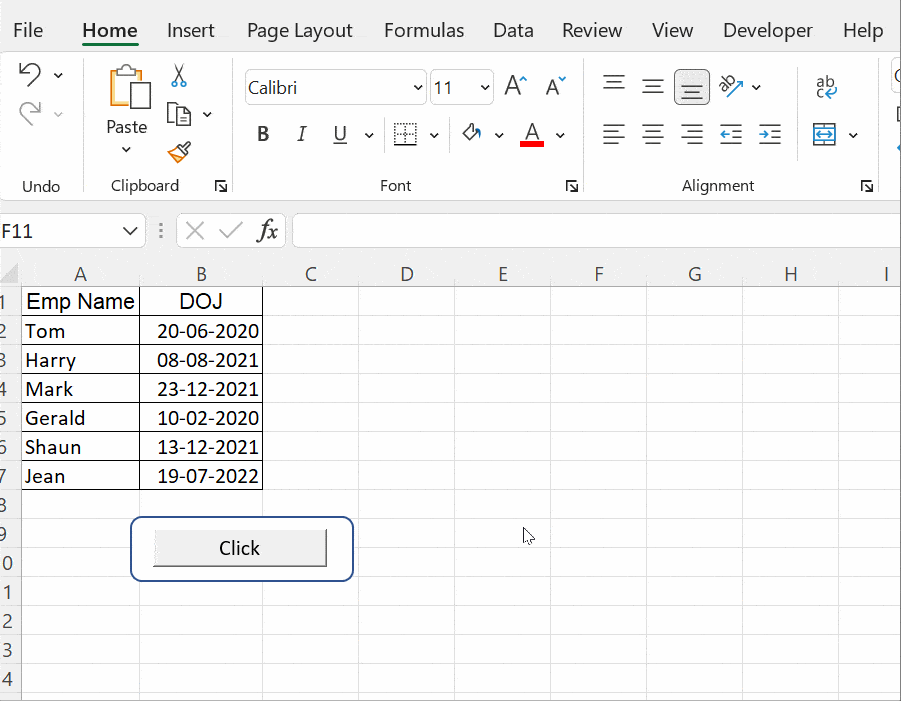Click the Paste clipboard icon
This screenshot has width=901, height=701.
tap(130, 87)
